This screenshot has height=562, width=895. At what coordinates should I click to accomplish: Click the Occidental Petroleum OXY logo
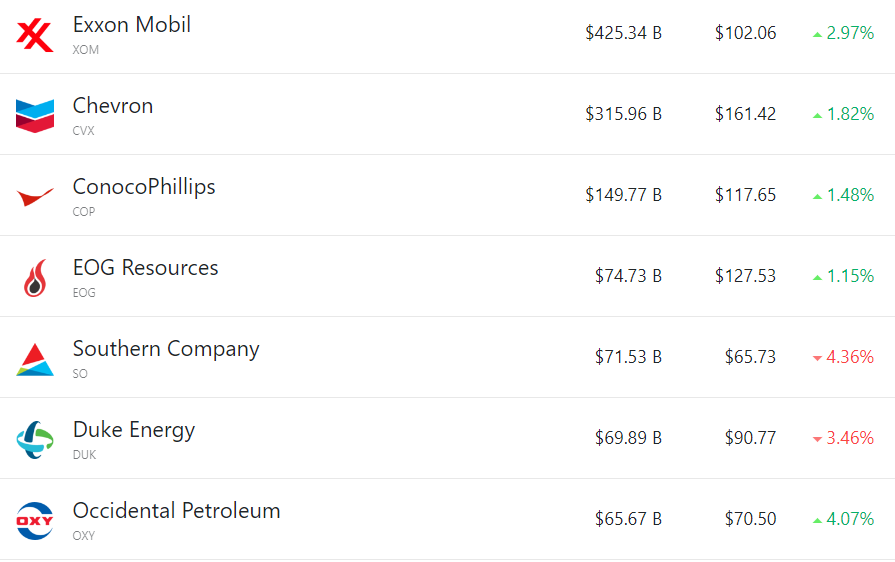coord(35,520)
